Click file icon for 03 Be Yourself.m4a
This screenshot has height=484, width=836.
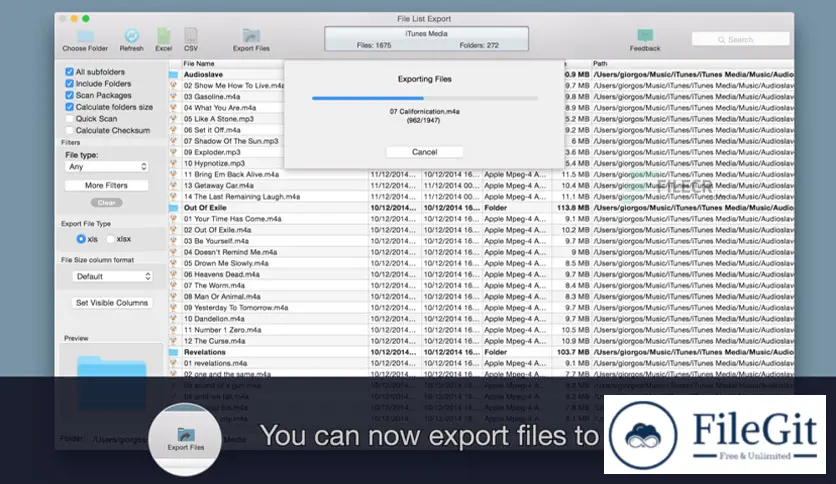click(174, 241)
